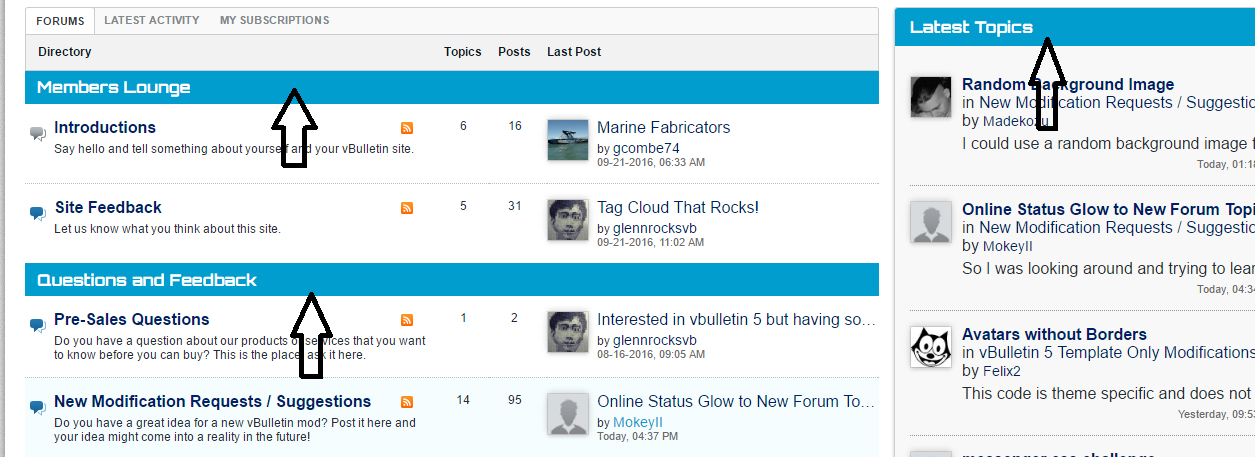The width and height of the screenshot is (1255, 457).
Task: Open the Latest Activity tab
Action: click(x=152, y=20)
